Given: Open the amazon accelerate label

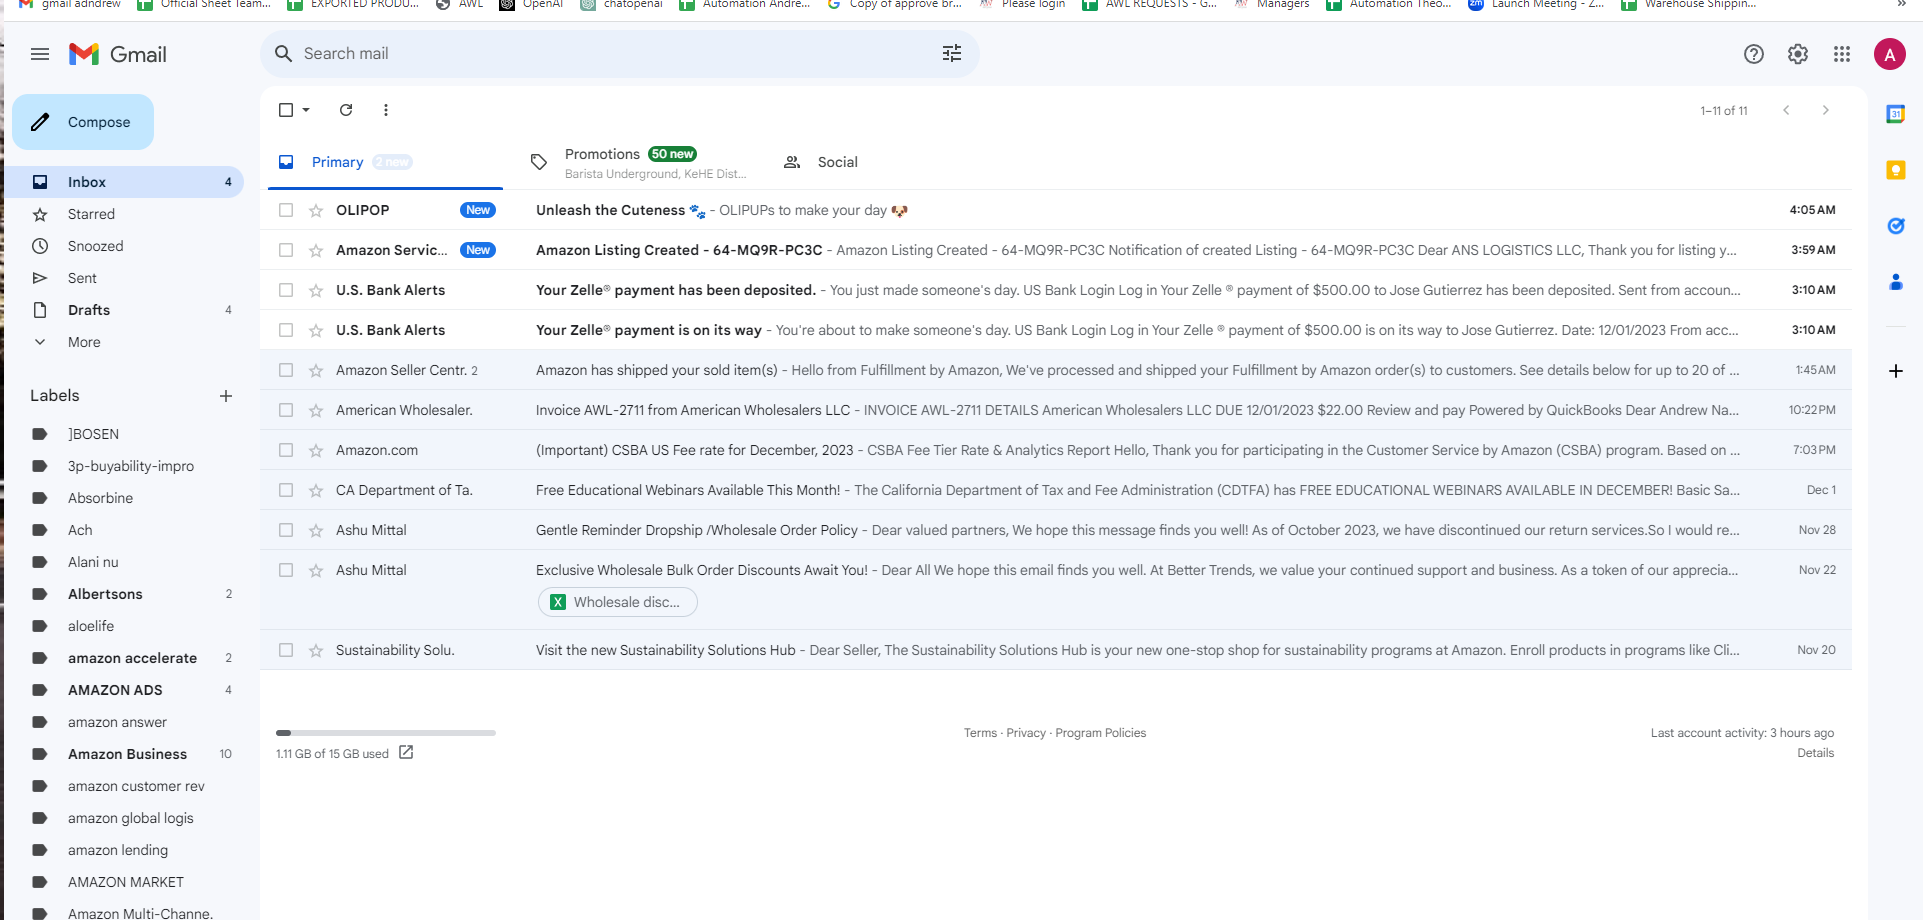Looking at the screenshot, I should point(124,658).
